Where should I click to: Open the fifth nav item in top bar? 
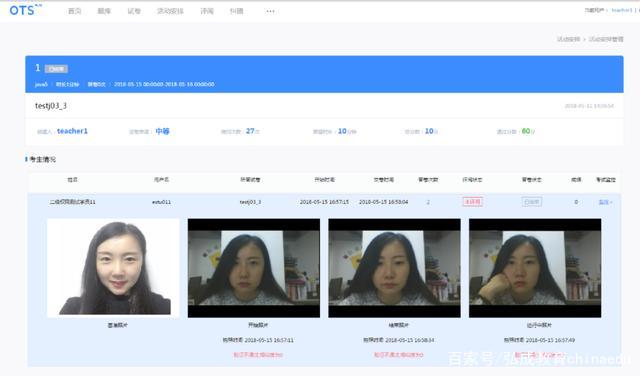tap(207, 11)
